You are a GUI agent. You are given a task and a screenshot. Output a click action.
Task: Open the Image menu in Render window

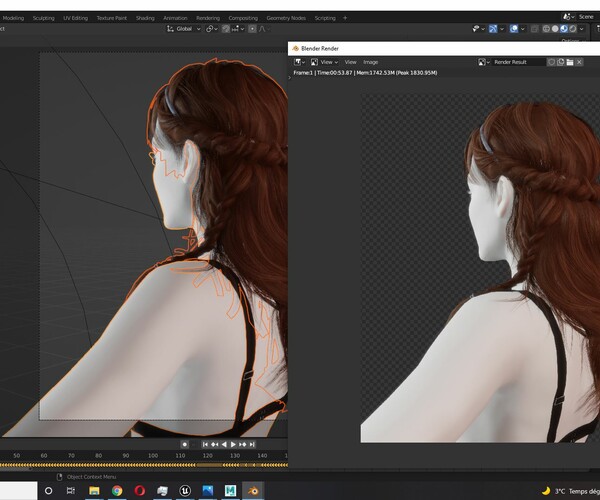370,62
